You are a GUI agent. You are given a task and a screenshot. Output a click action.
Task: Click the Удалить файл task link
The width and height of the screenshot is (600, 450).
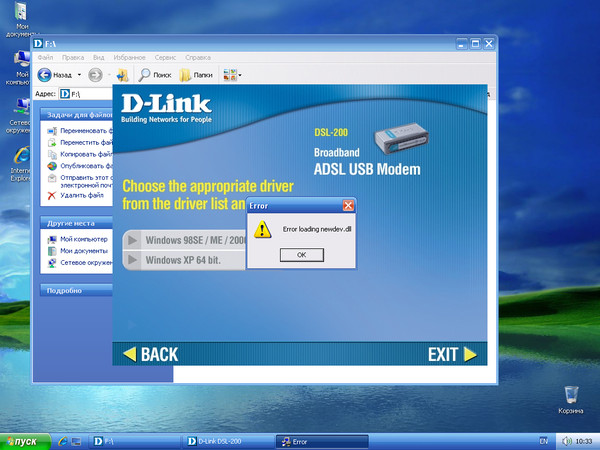pyautogui.click(x=82, y=195)
